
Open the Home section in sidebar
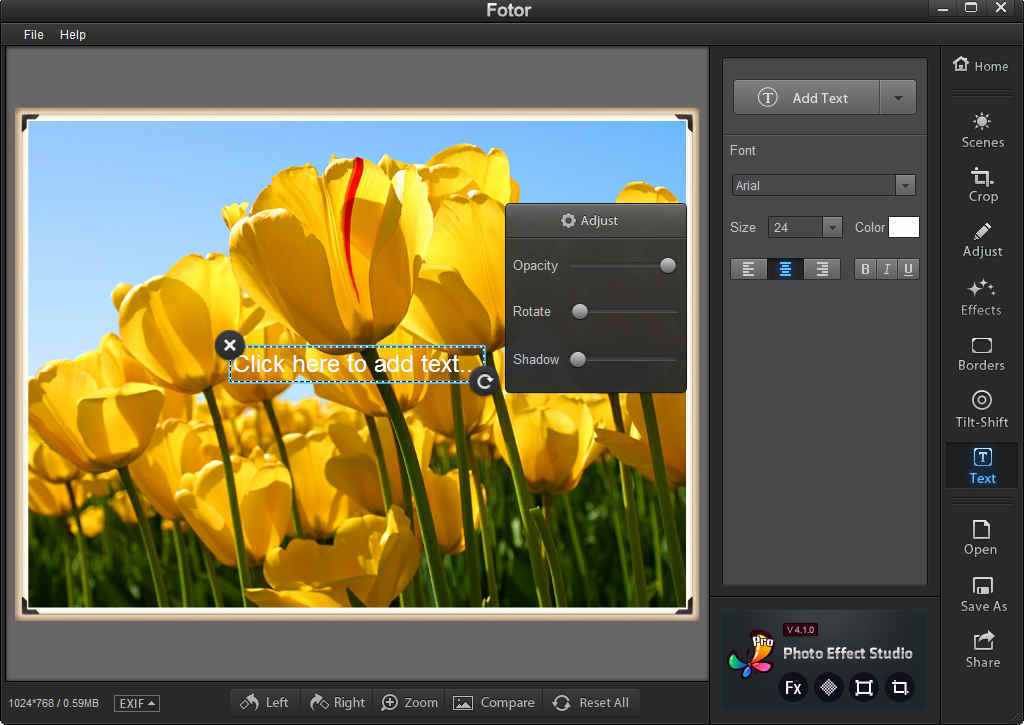(980, 65)
